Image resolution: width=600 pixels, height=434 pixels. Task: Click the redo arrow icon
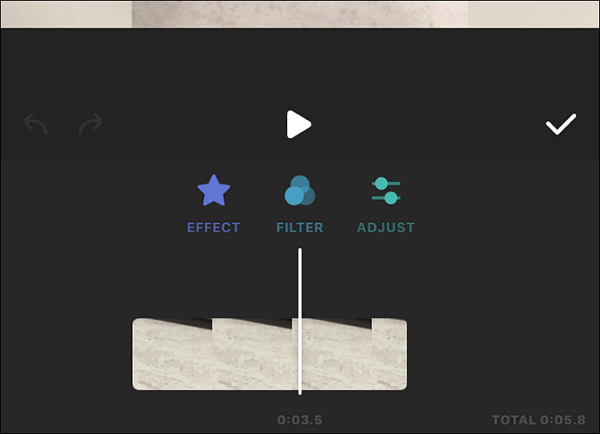coord(90,124)
